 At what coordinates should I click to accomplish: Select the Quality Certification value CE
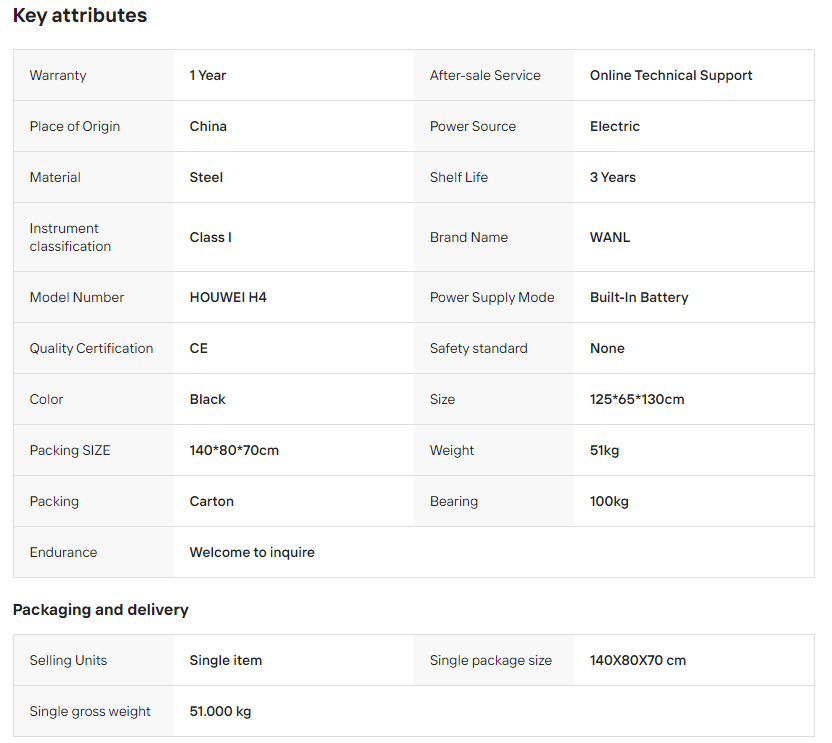pyautogui.click(x=199, y=348)
